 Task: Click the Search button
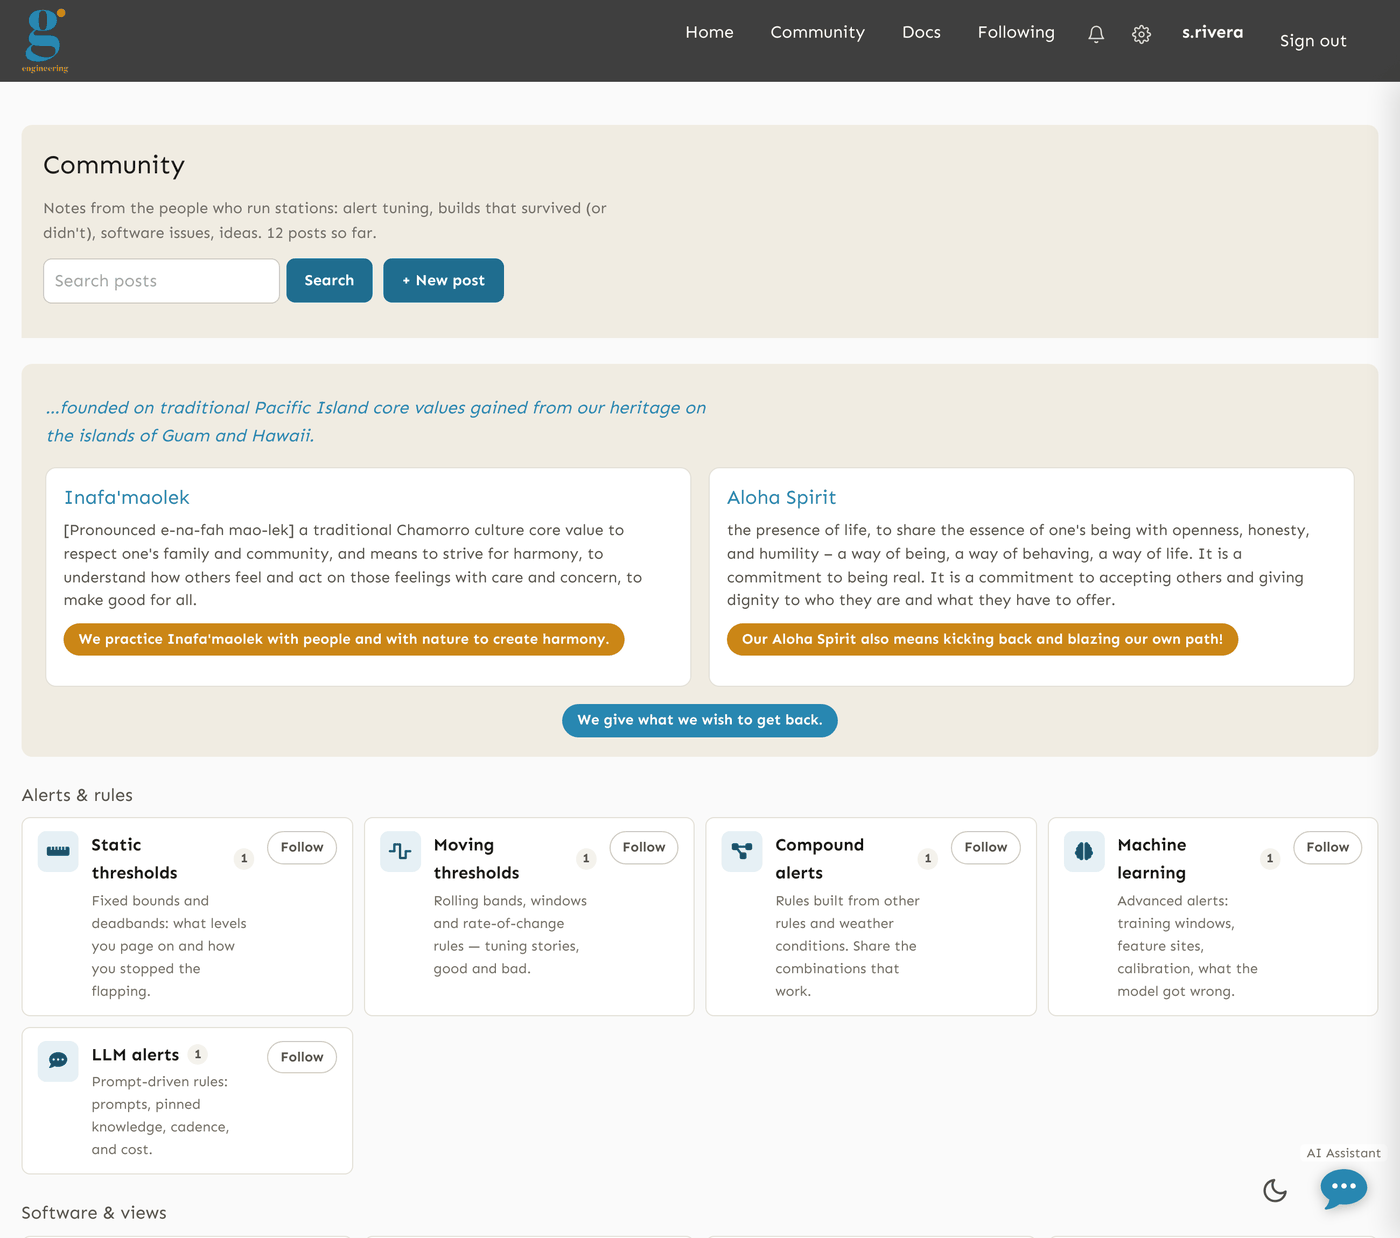pos(329,281)
